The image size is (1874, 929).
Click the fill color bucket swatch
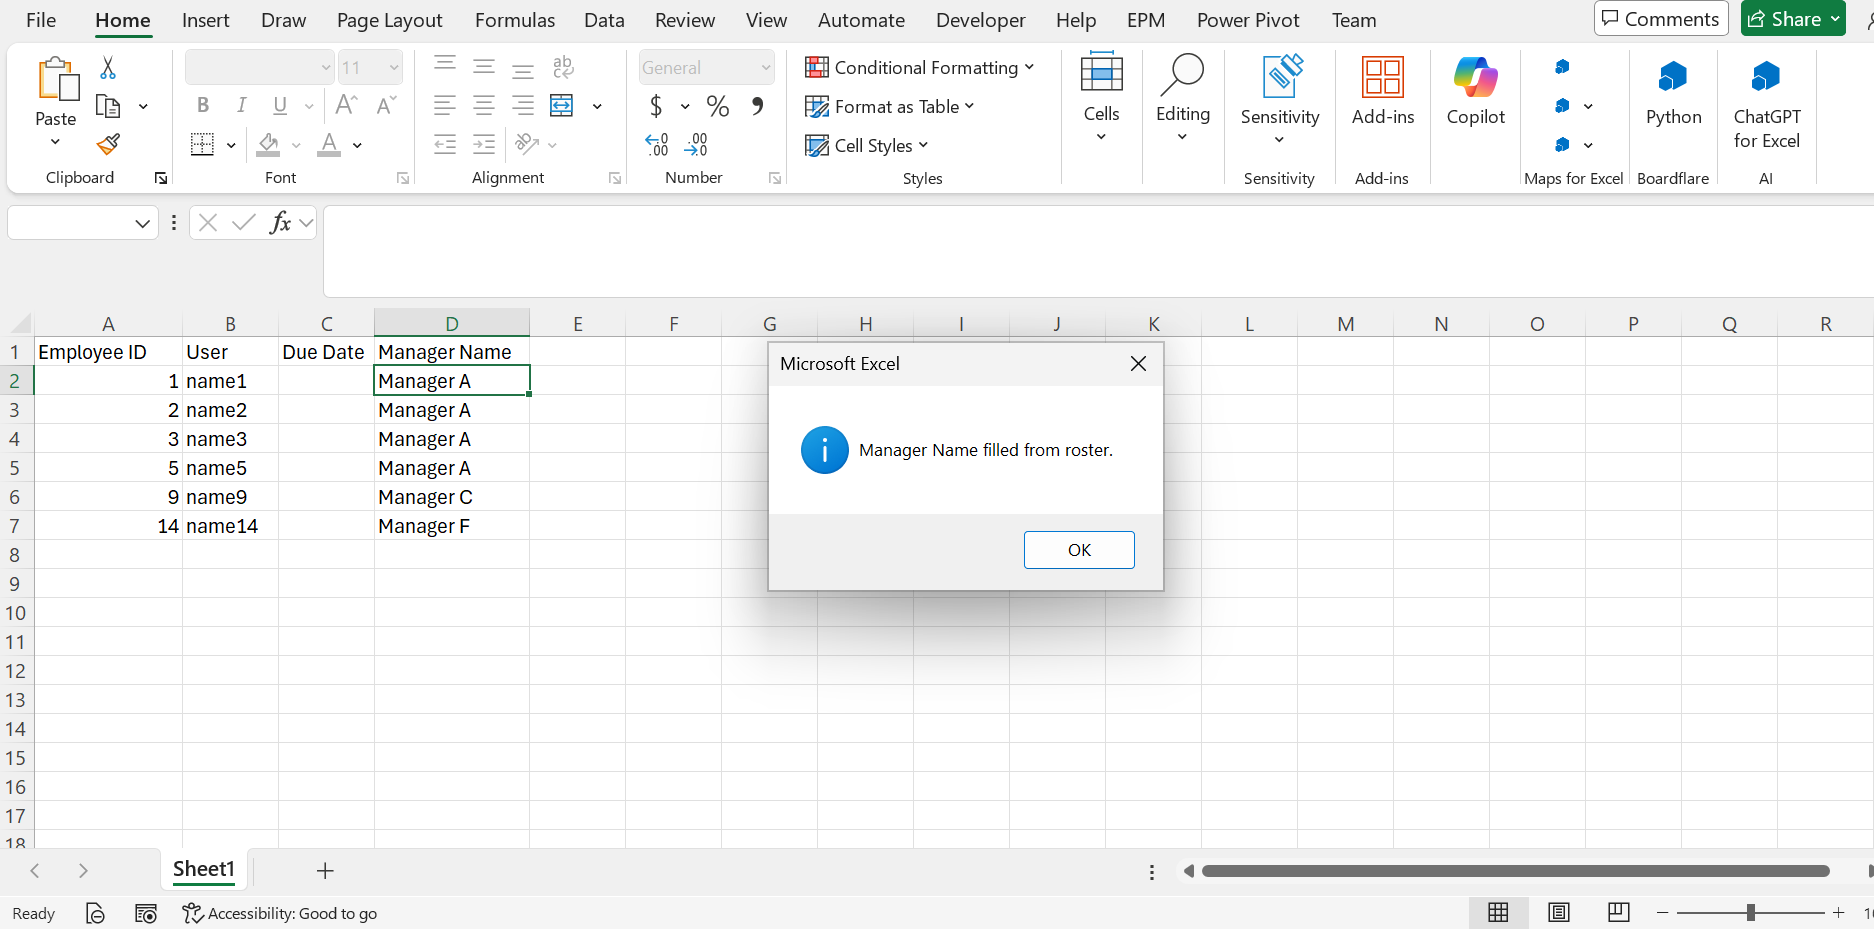coord(268,145)
